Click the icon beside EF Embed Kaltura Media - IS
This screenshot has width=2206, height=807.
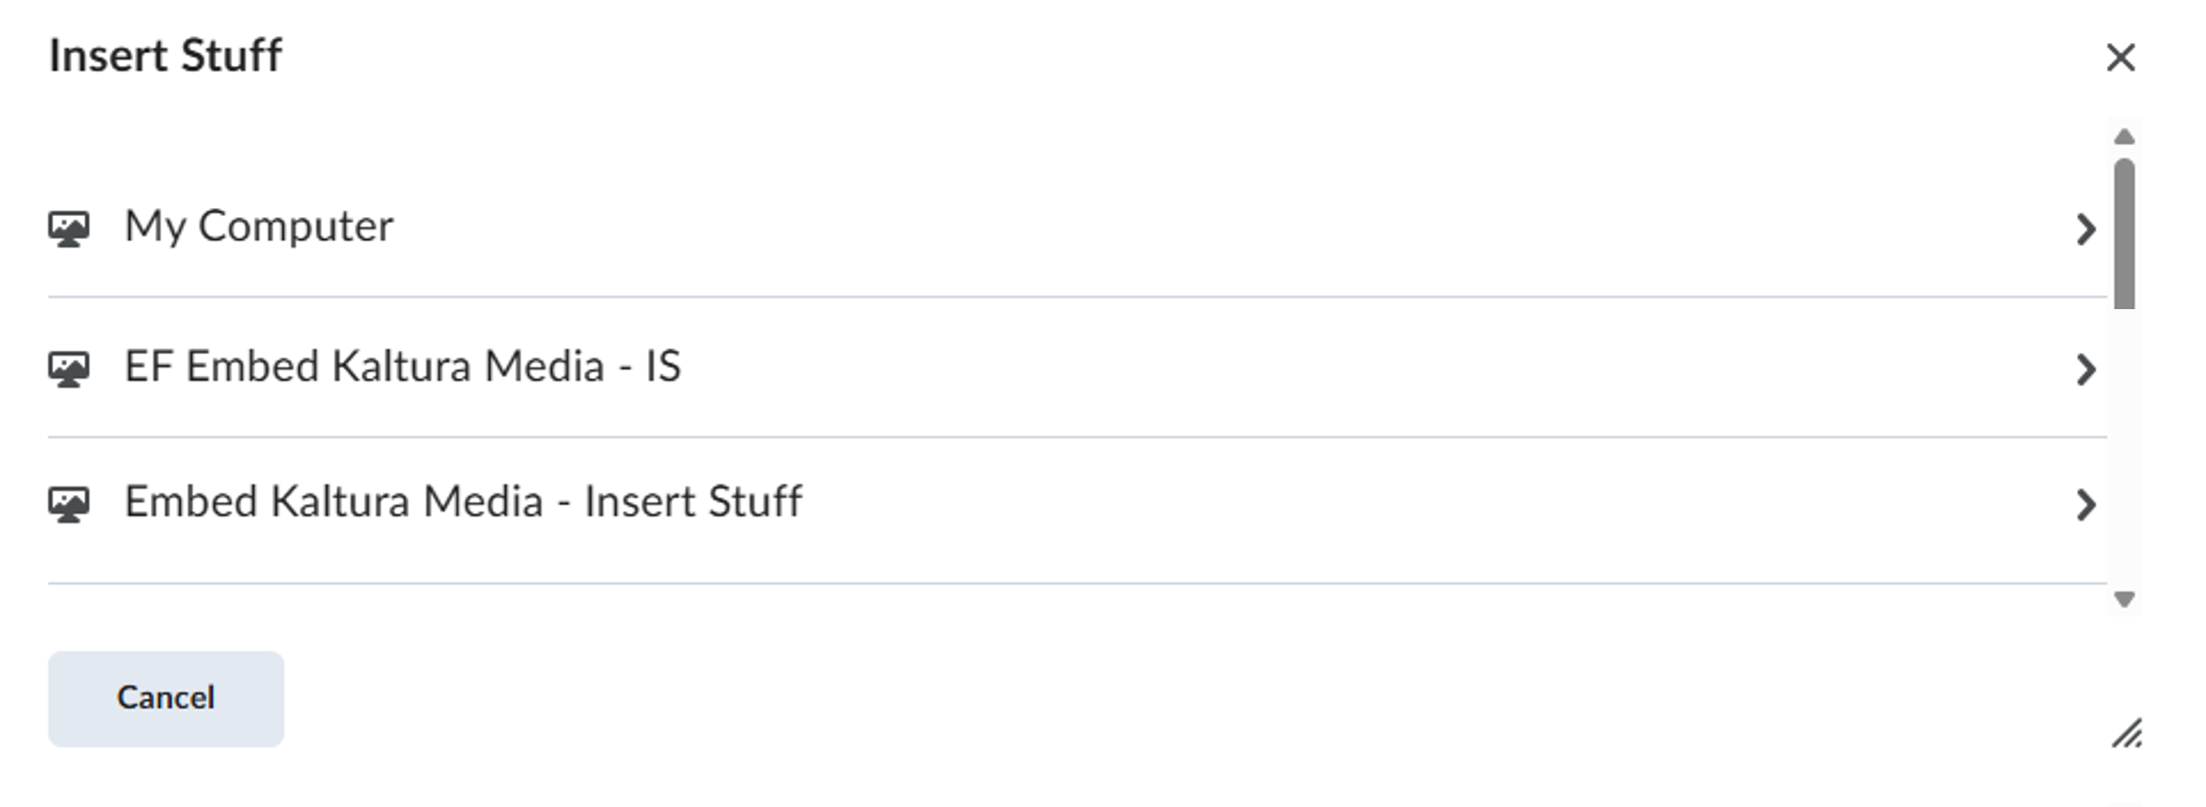tap(69, 369)
